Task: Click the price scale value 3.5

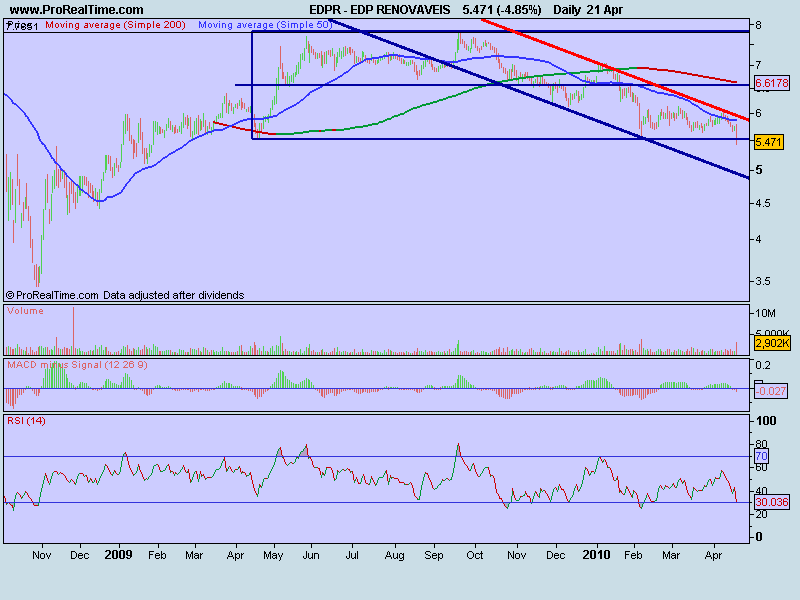Action: [763, 281]
